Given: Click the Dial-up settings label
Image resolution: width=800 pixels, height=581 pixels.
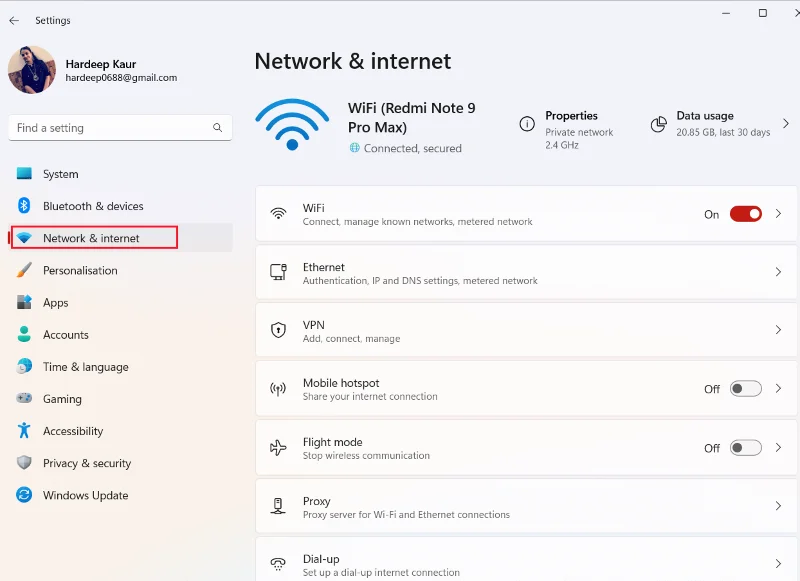Looking at the screenshot, I should point(321,559).
